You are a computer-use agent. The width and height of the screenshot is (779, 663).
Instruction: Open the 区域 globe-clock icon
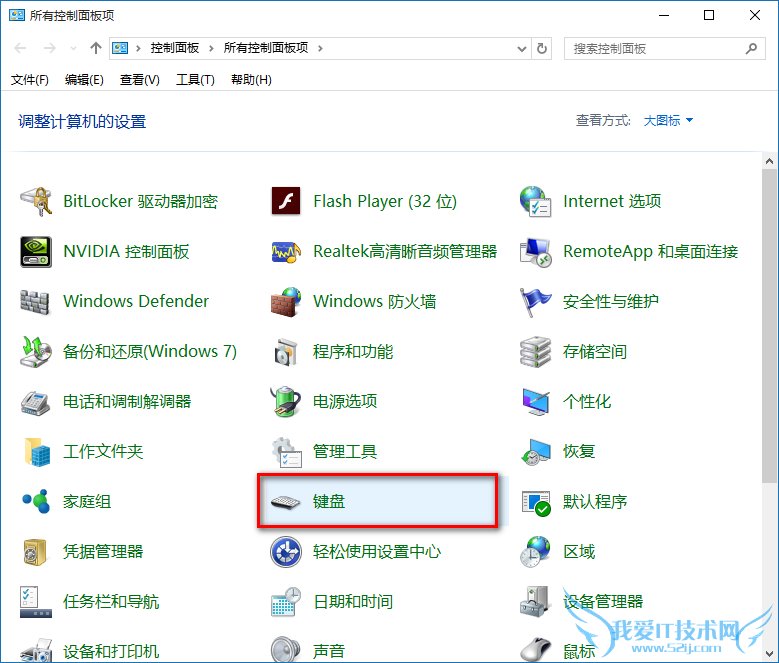[535, 552]
